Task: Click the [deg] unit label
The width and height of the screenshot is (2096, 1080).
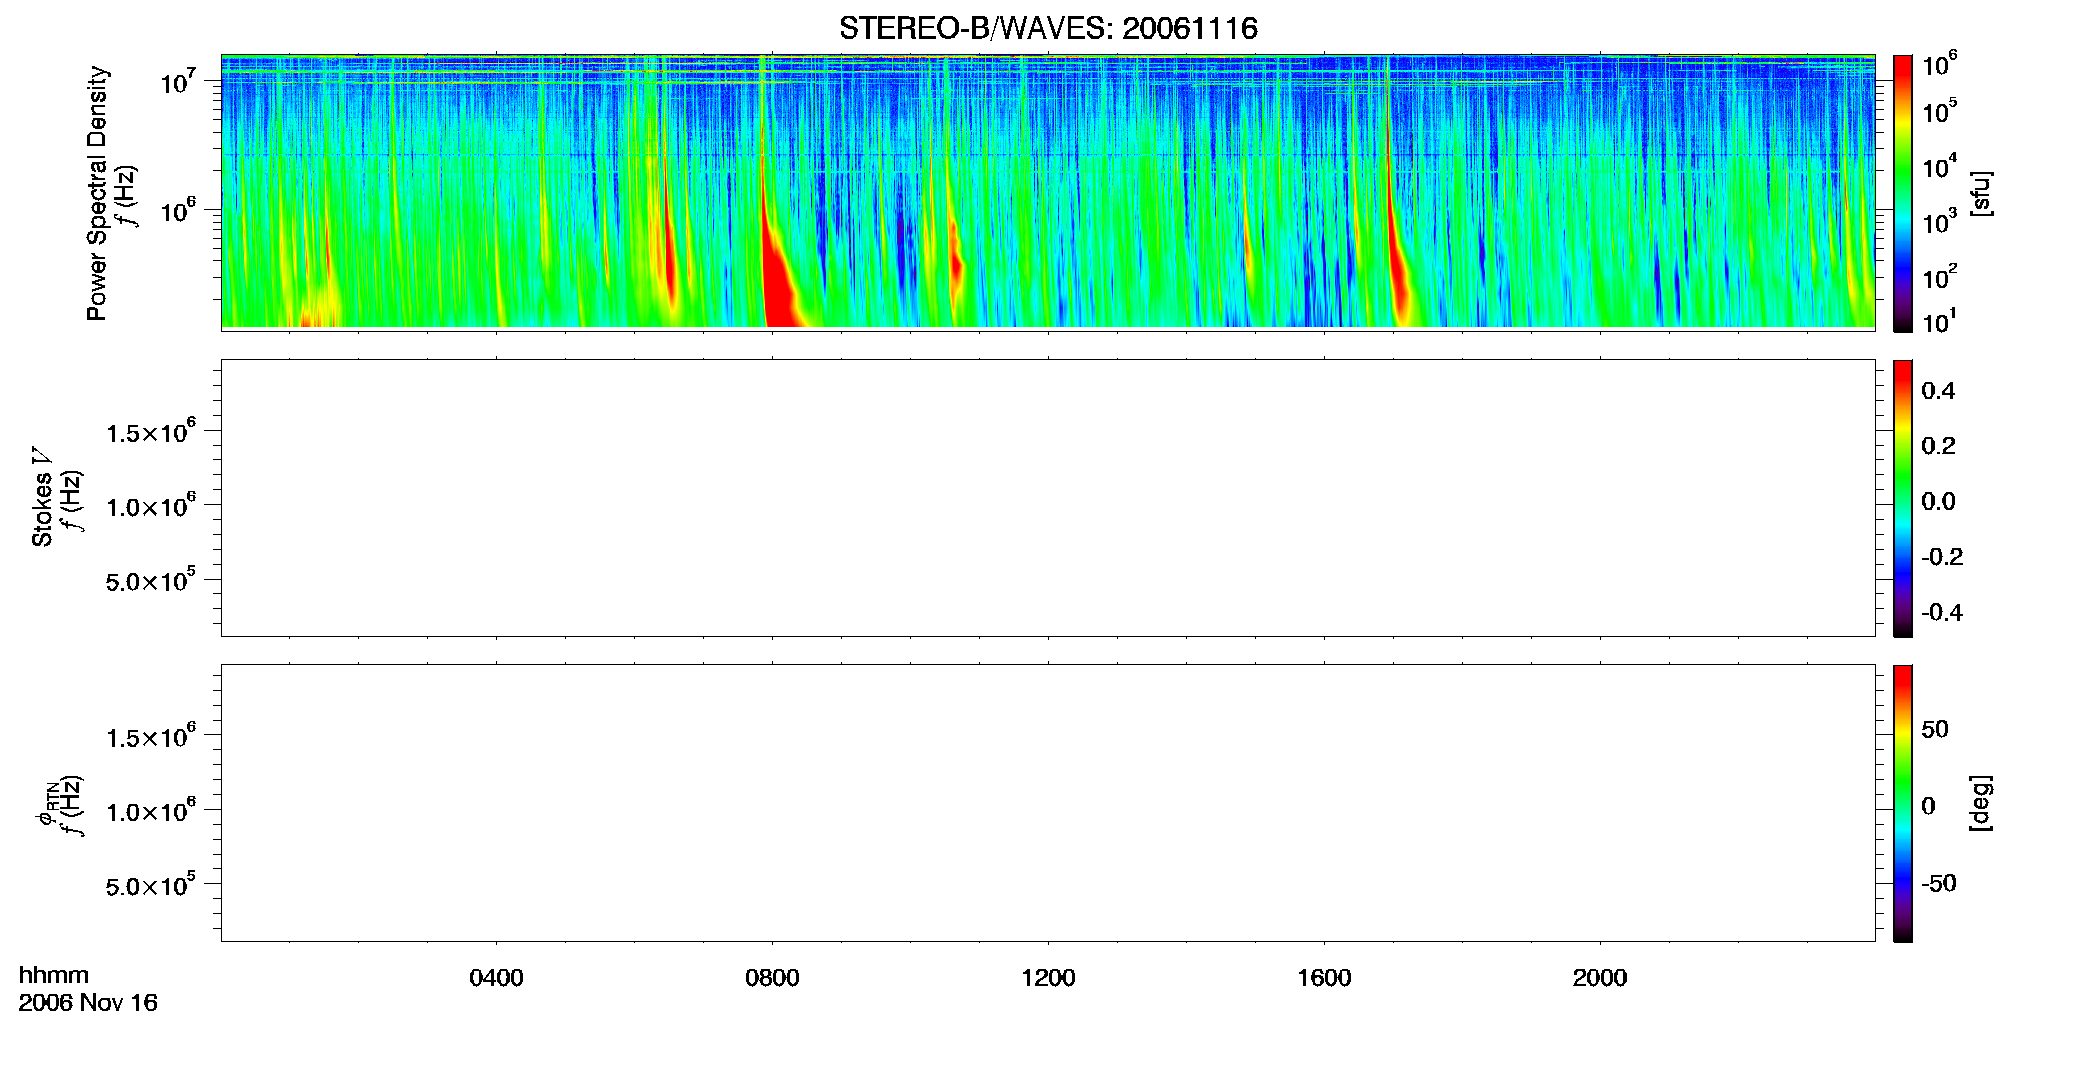Action: [1982, 803]
